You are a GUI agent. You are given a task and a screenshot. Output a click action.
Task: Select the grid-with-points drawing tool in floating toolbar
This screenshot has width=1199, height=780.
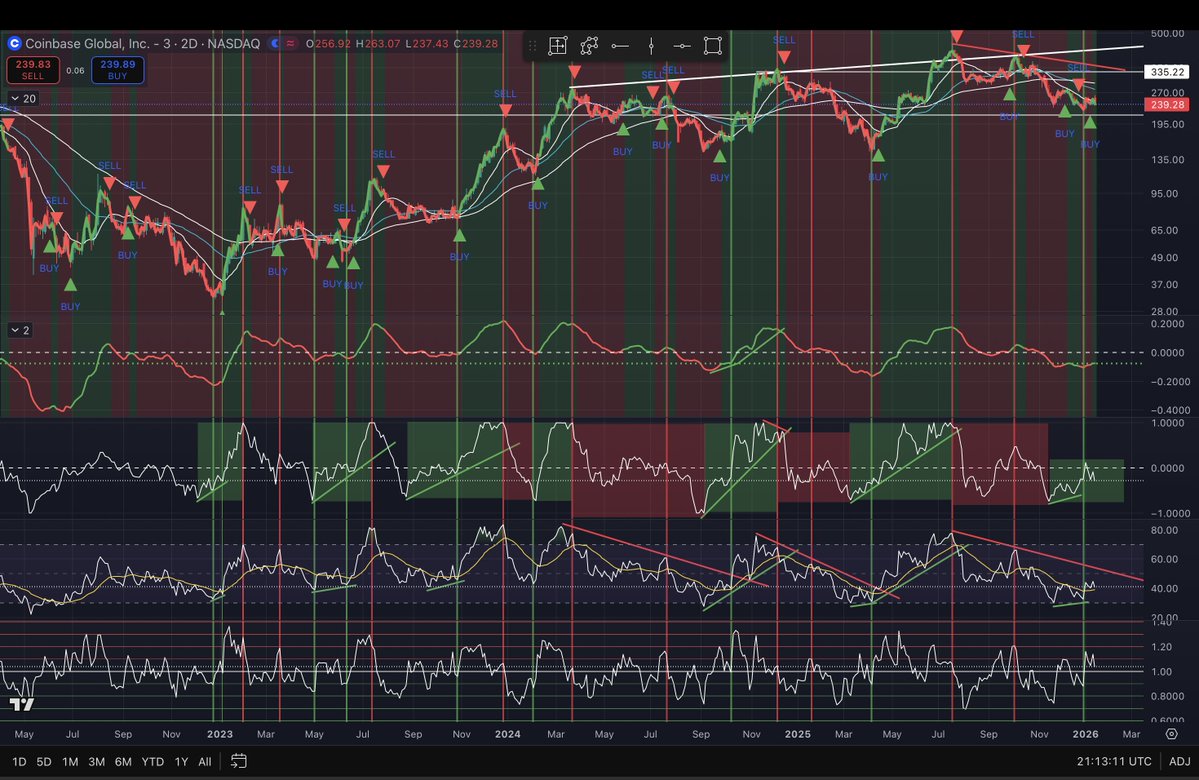click(x=558, y=46)
